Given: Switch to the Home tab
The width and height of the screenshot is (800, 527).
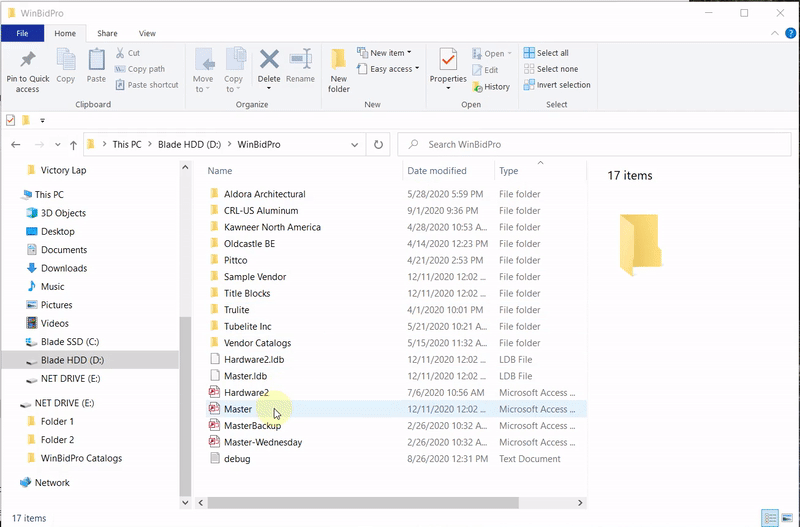Looking at the screenshot, I should [65, 33].
